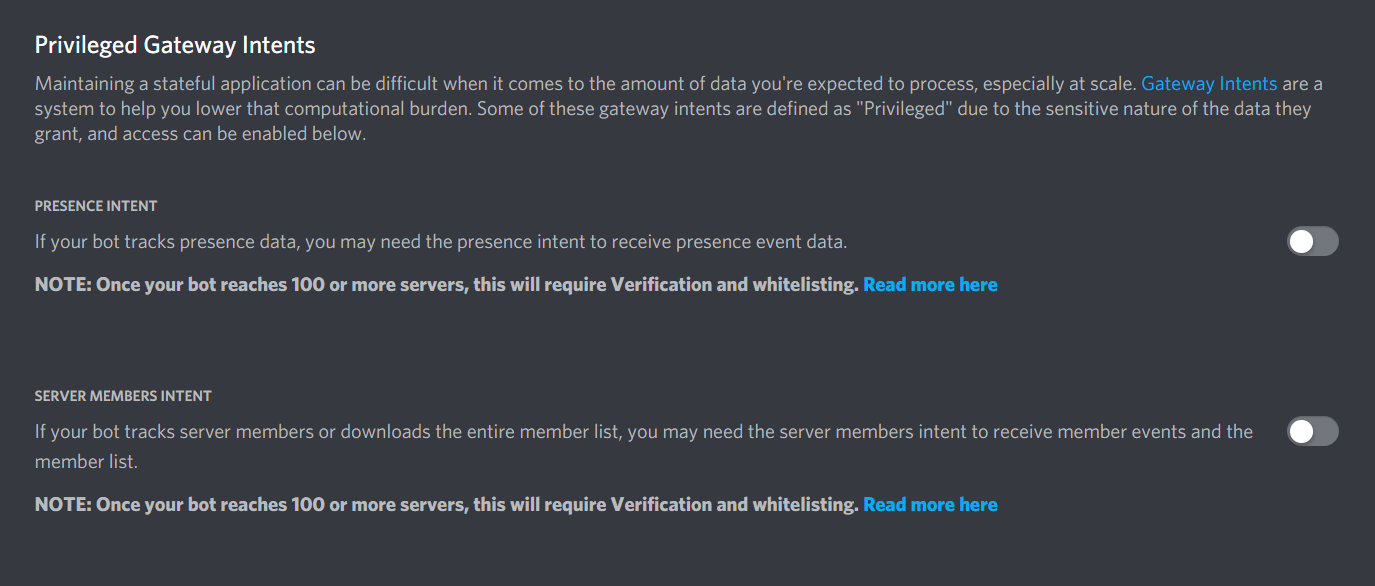Click the presence event data description text

point(441,242)
